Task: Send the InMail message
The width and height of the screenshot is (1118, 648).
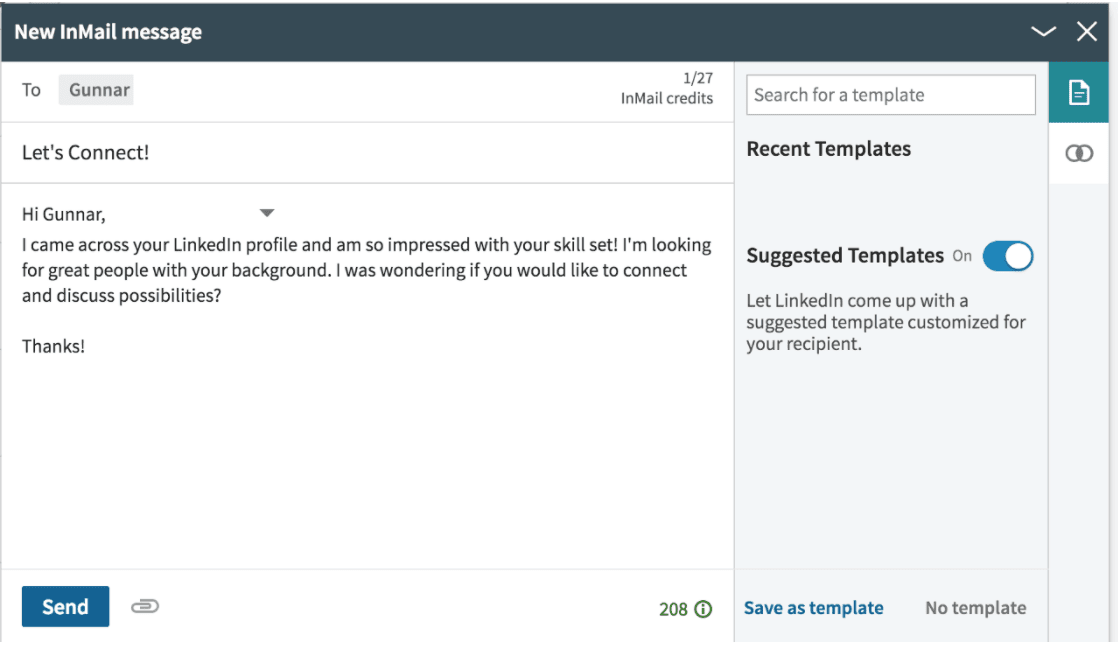Action: point(66,607)
